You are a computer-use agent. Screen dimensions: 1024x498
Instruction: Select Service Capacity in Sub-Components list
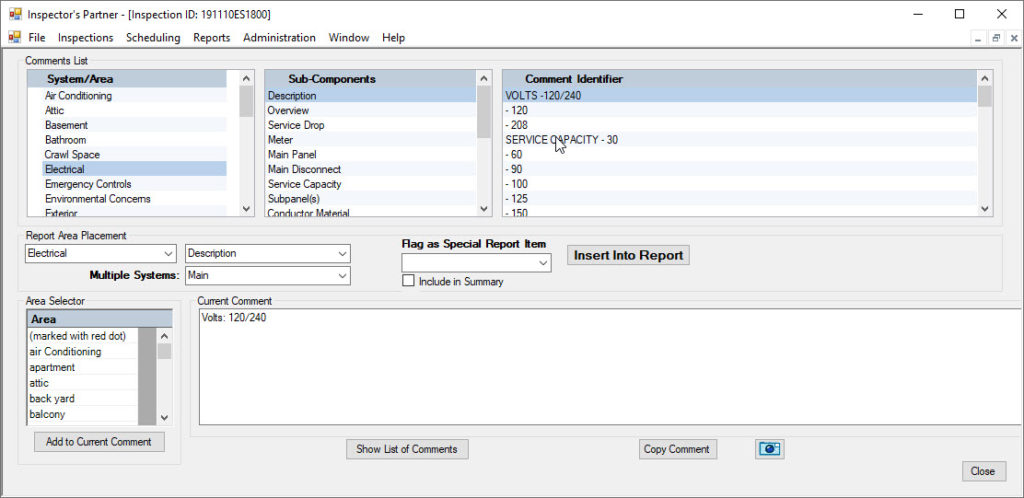click(305, 184)
